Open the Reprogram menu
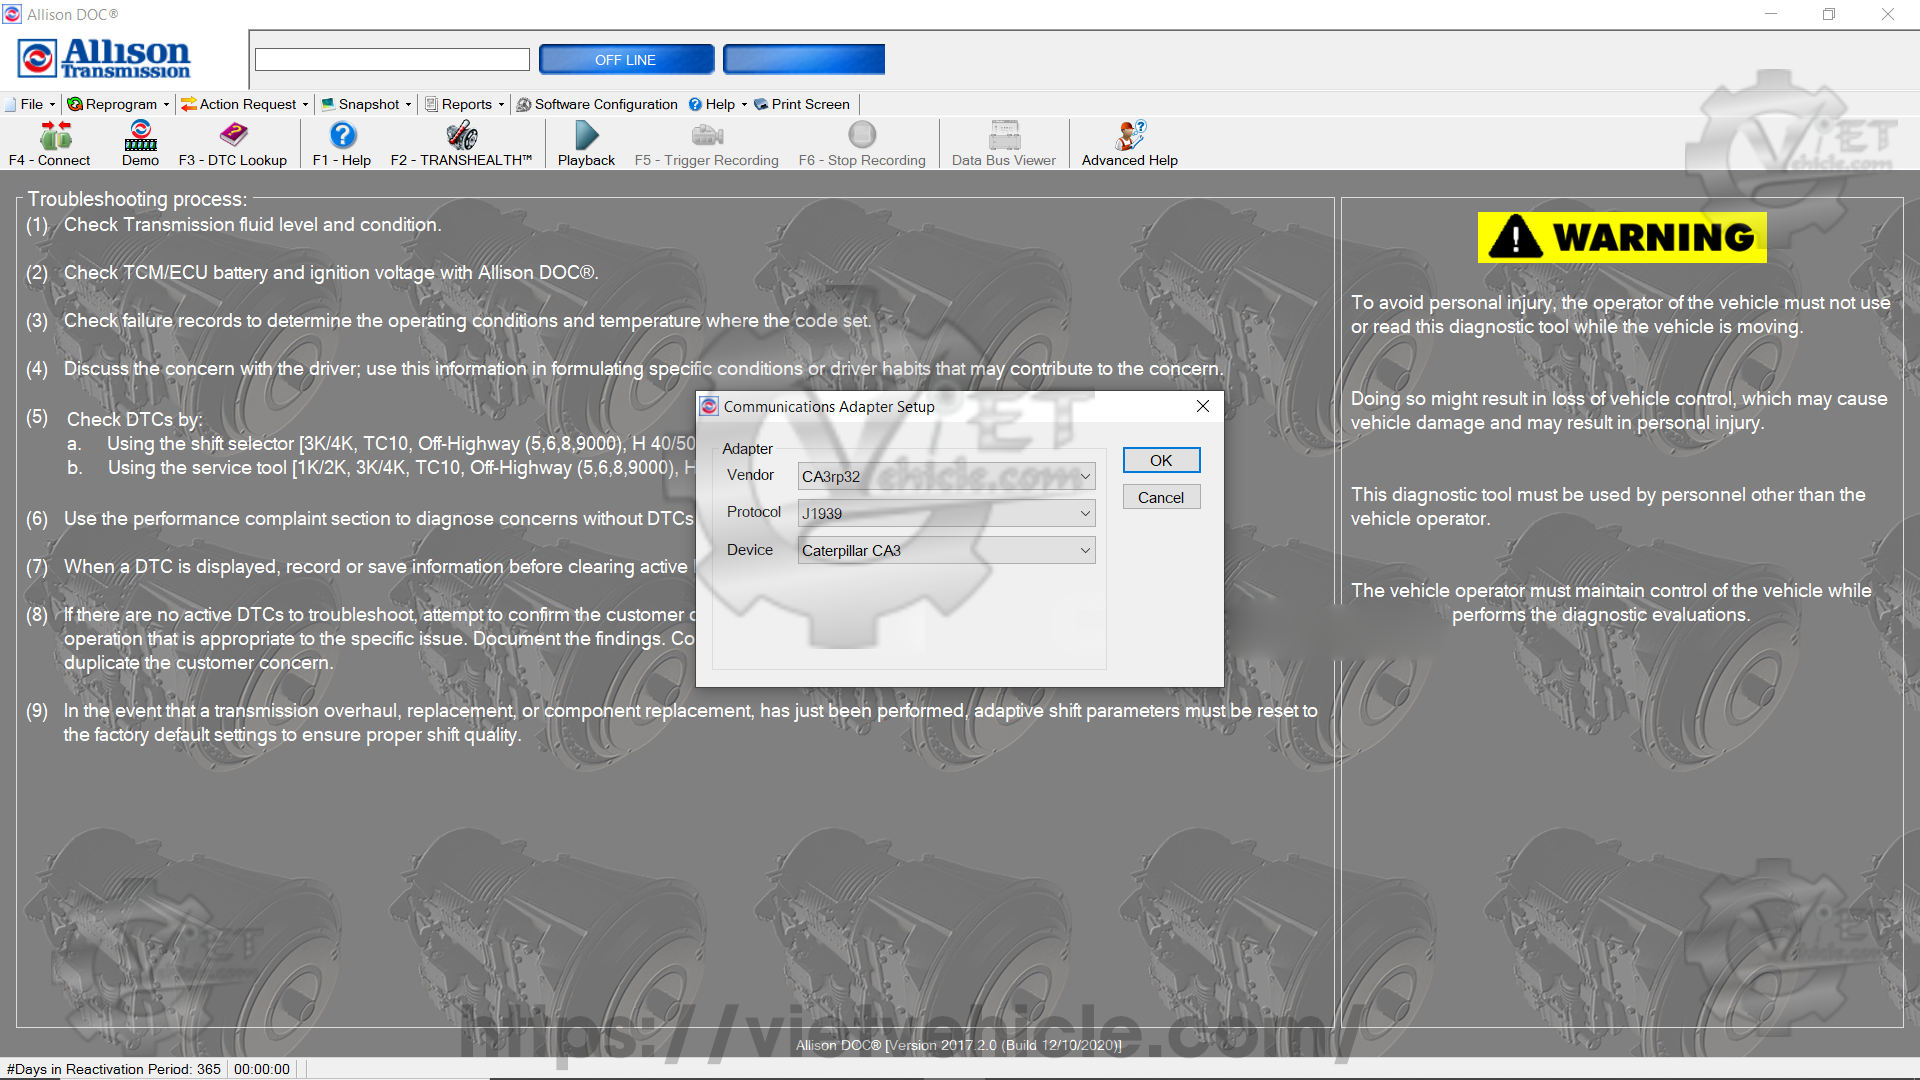This screenshot has width=1920, height=1080. coord(118,104)
